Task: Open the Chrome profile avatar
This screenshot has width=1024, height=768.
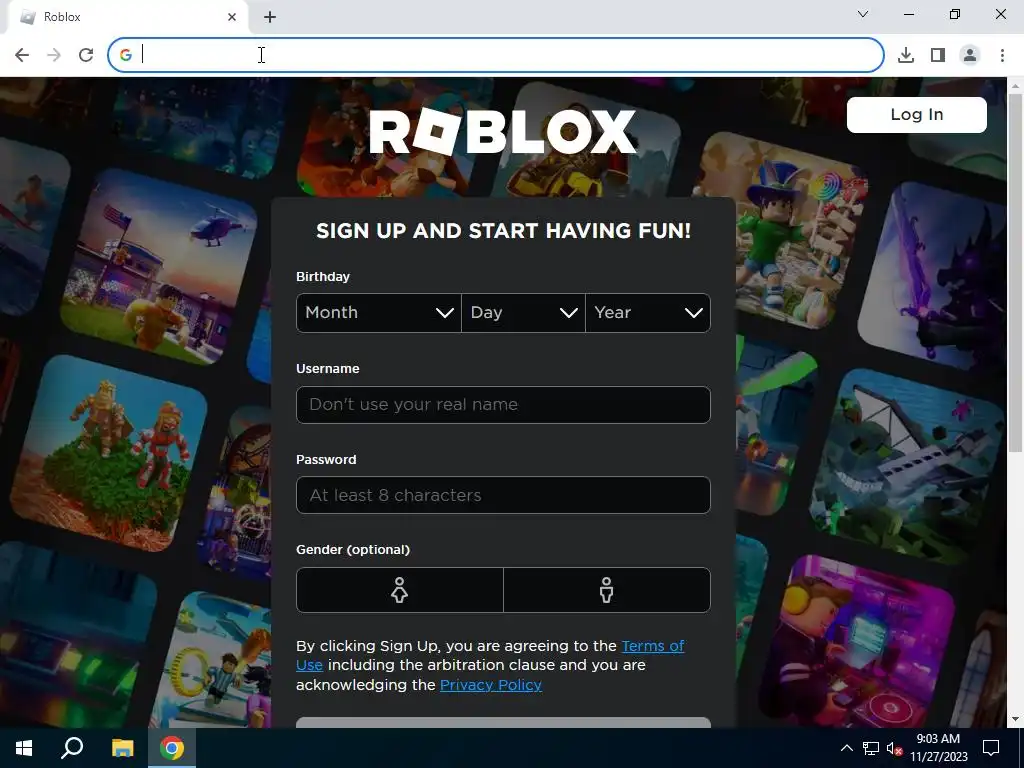Action: click(970, 55)
